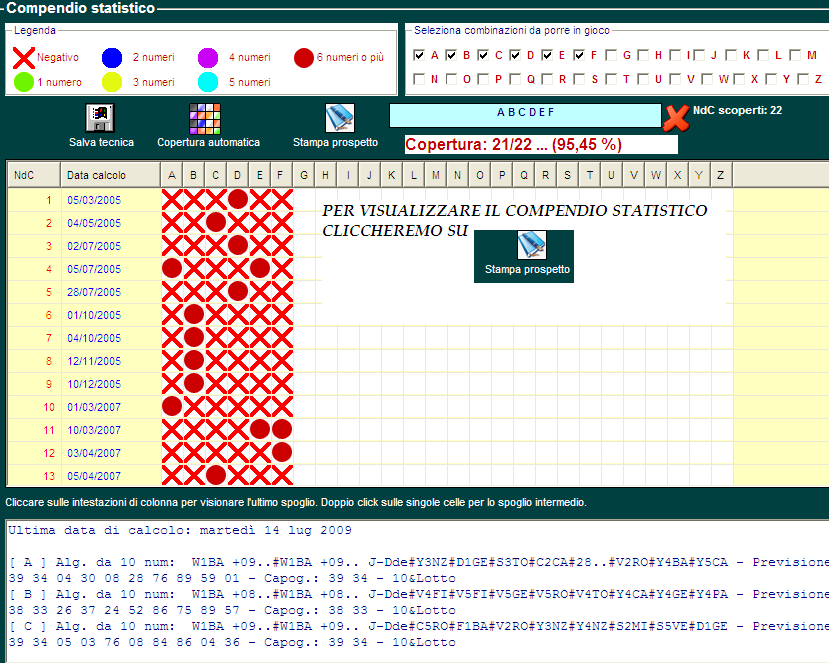Click the Copertura 21/22 coverage field
829x663 pixels.
541,144
